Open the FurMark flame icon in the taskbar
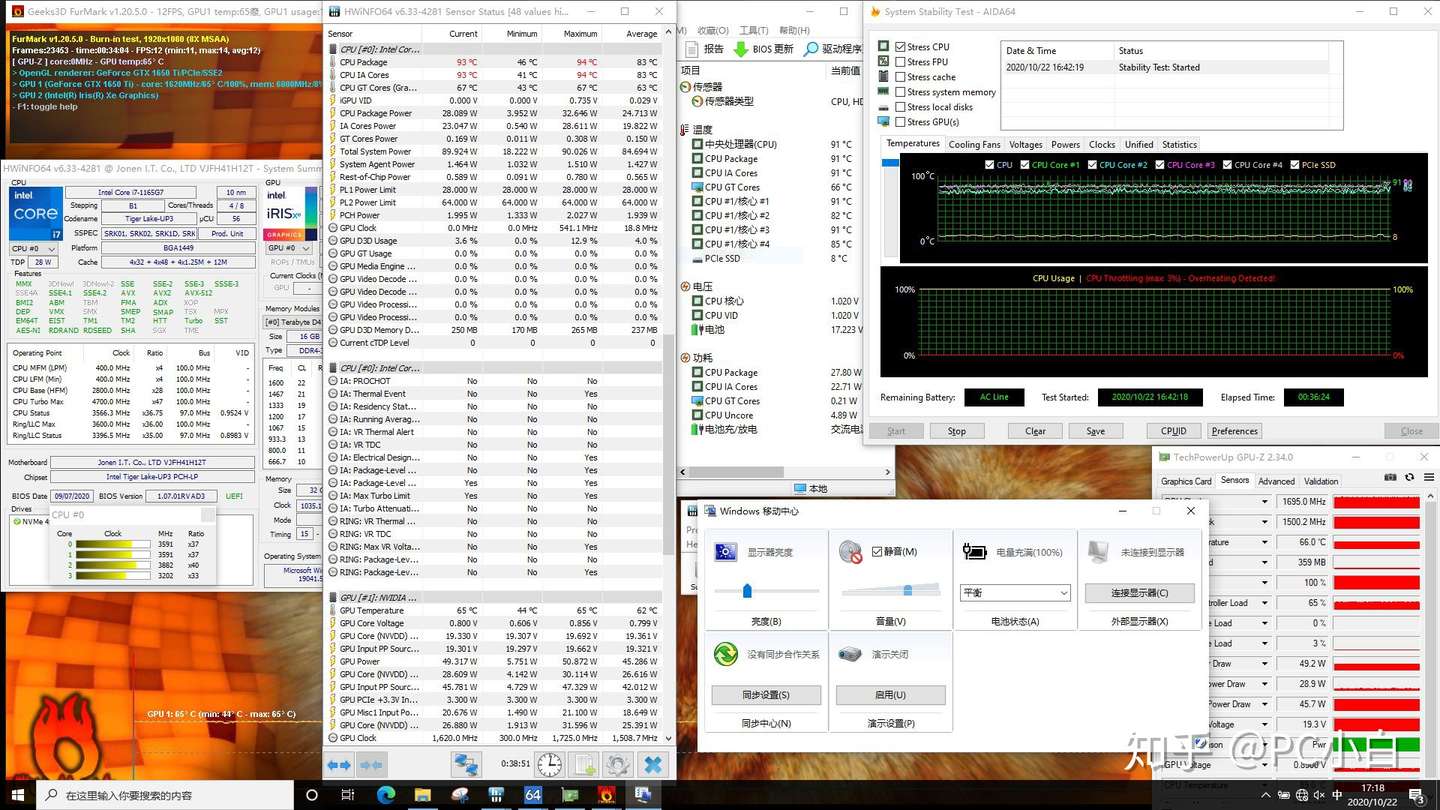1440x810 pixels. pyautogui.click(x=609, y=795)
